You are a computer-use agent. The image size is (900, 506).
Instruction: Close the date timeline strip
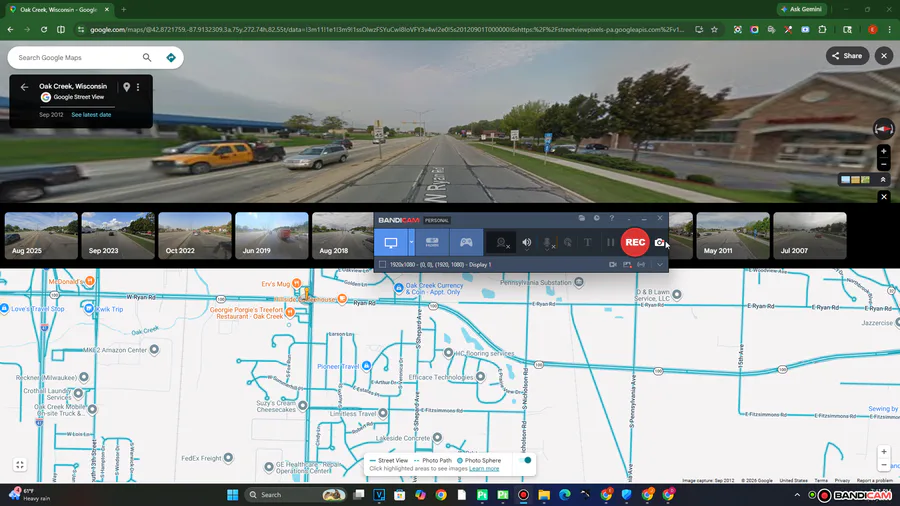tap(884, 197)
